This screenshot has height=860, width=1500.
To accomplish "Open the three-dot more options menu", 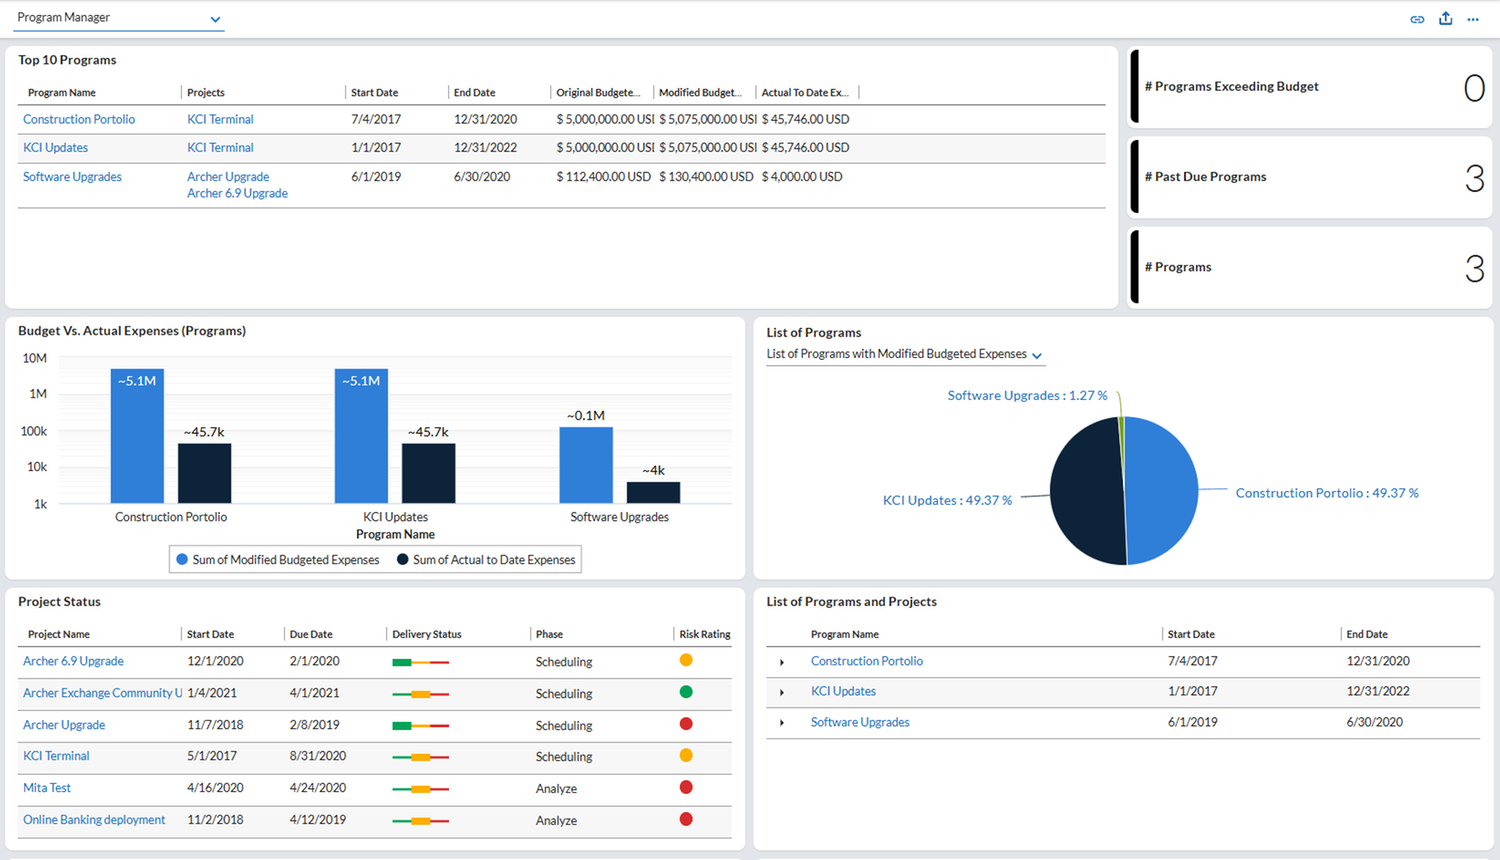I will tap(1473, 19).
